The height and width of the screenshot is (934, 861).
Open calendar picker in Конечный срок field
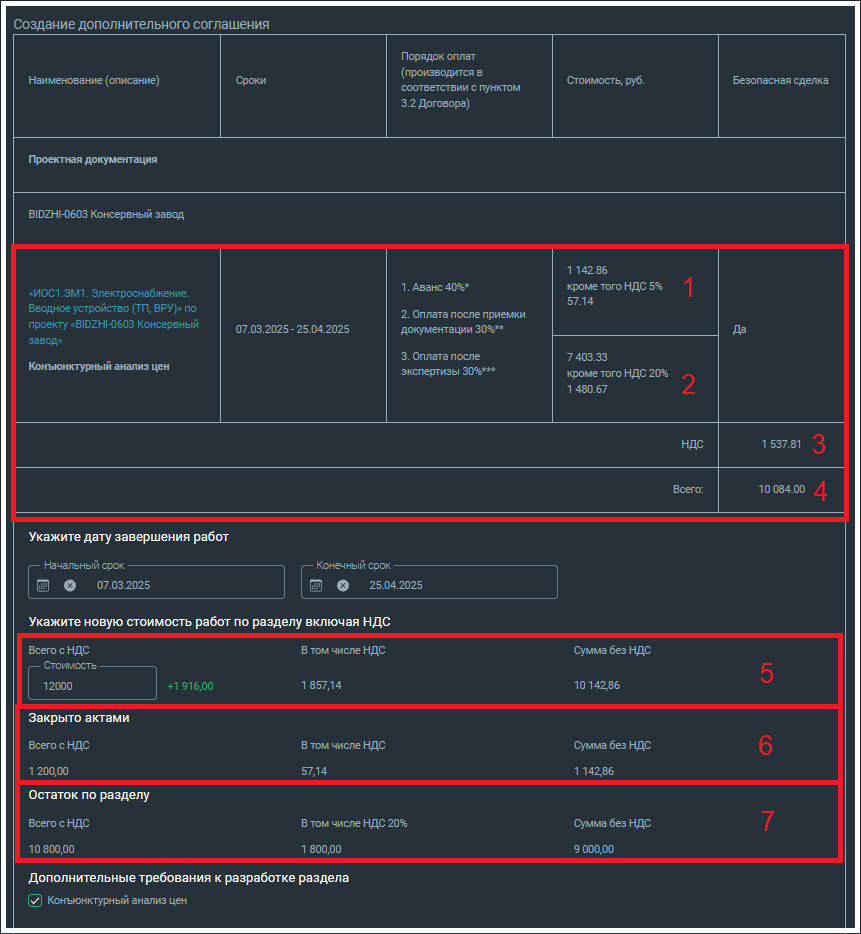316,585
